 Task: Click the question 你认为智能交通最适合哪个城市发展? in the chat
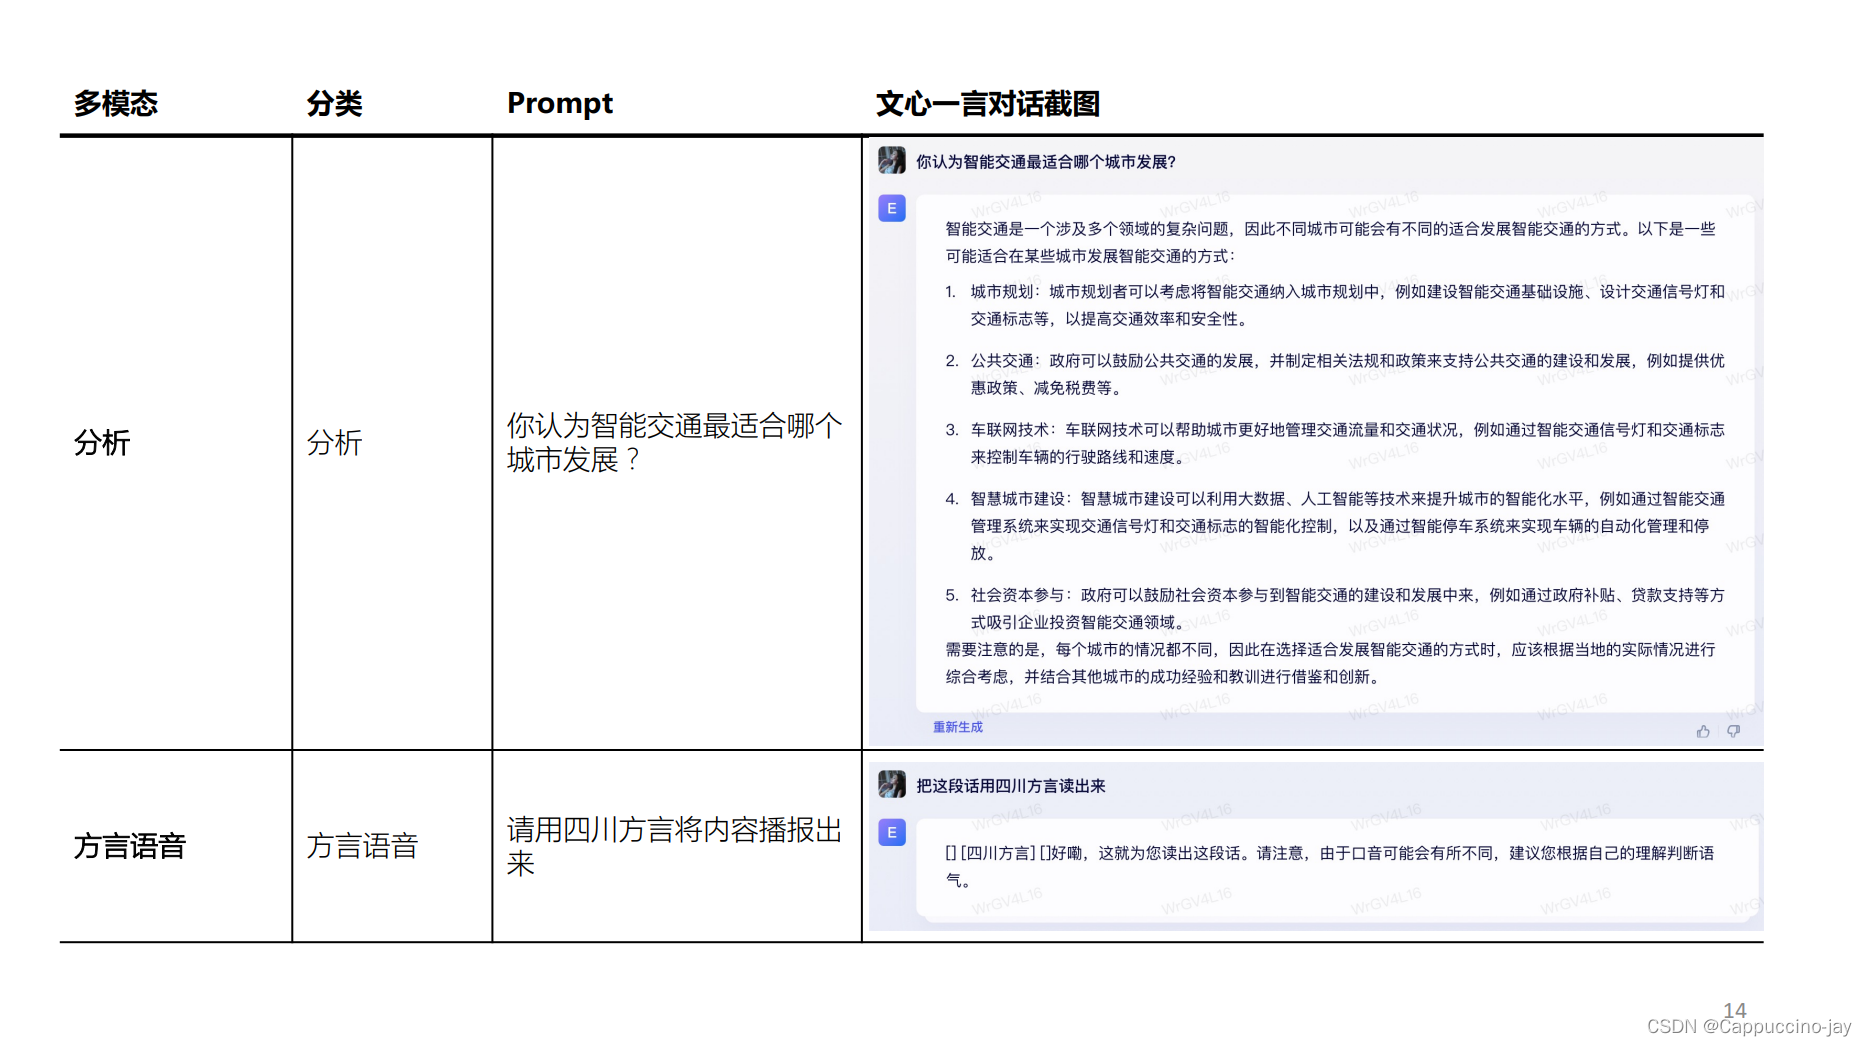pyautogui.click(x=1046, y=161)
